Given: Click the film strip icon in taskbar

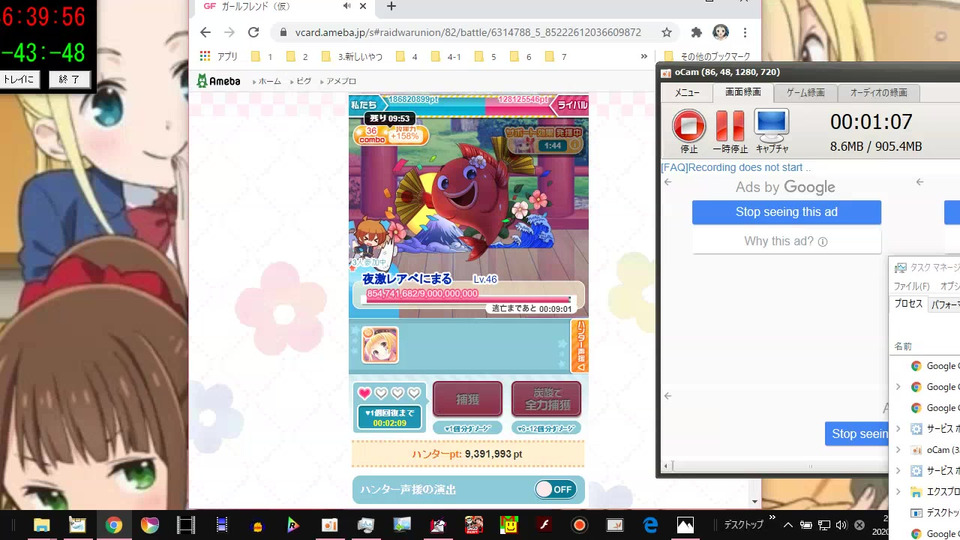Looking at the screenshot, I should tap(186, 525).
